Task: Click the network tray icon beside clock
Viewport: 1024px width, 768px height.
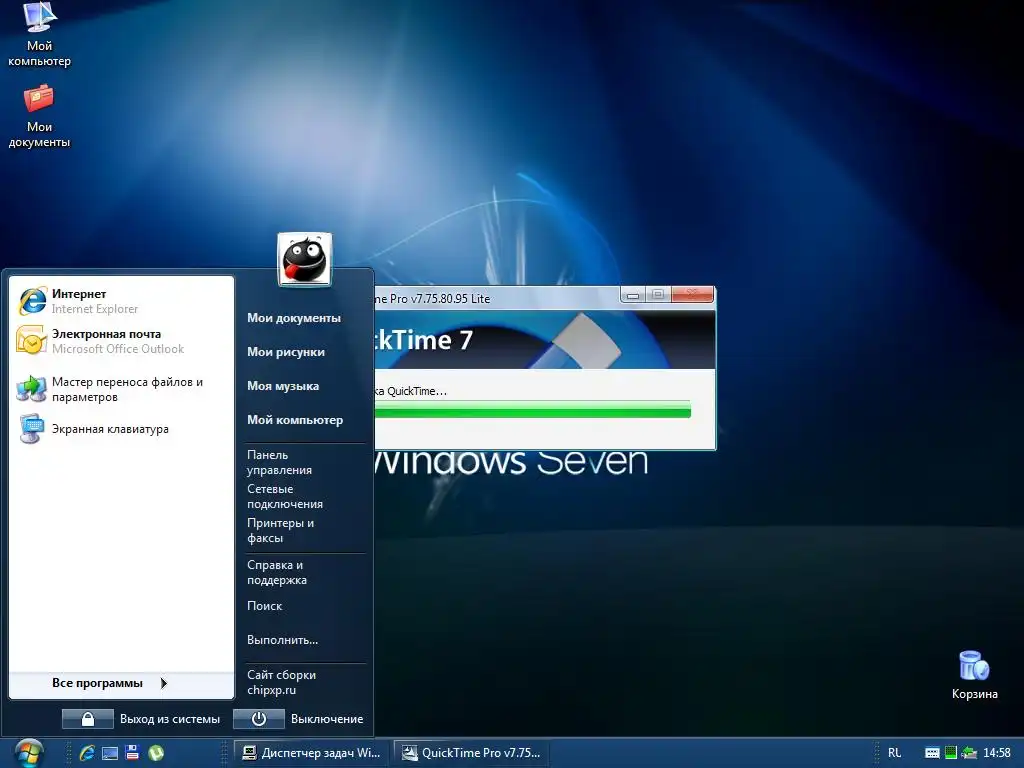Action: click(x=970, y=753)
